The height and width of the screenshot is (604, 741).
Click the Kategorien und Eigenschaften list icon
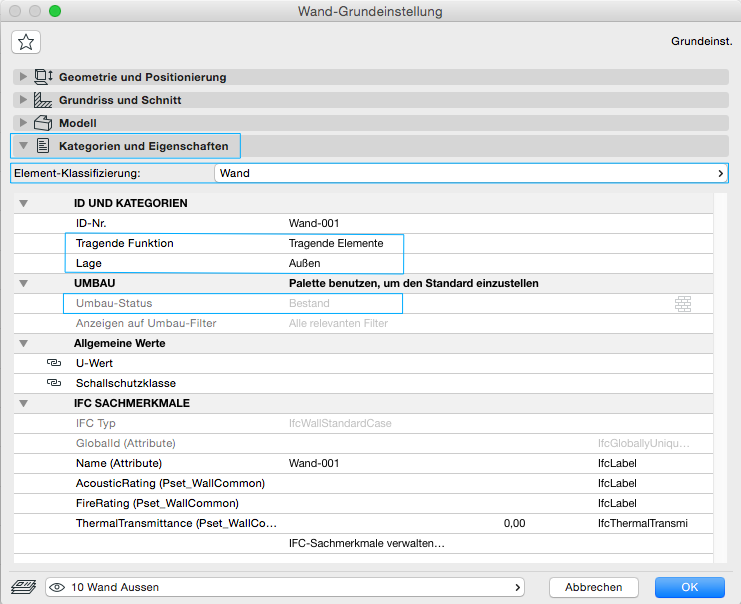click(x=43, y=146)
